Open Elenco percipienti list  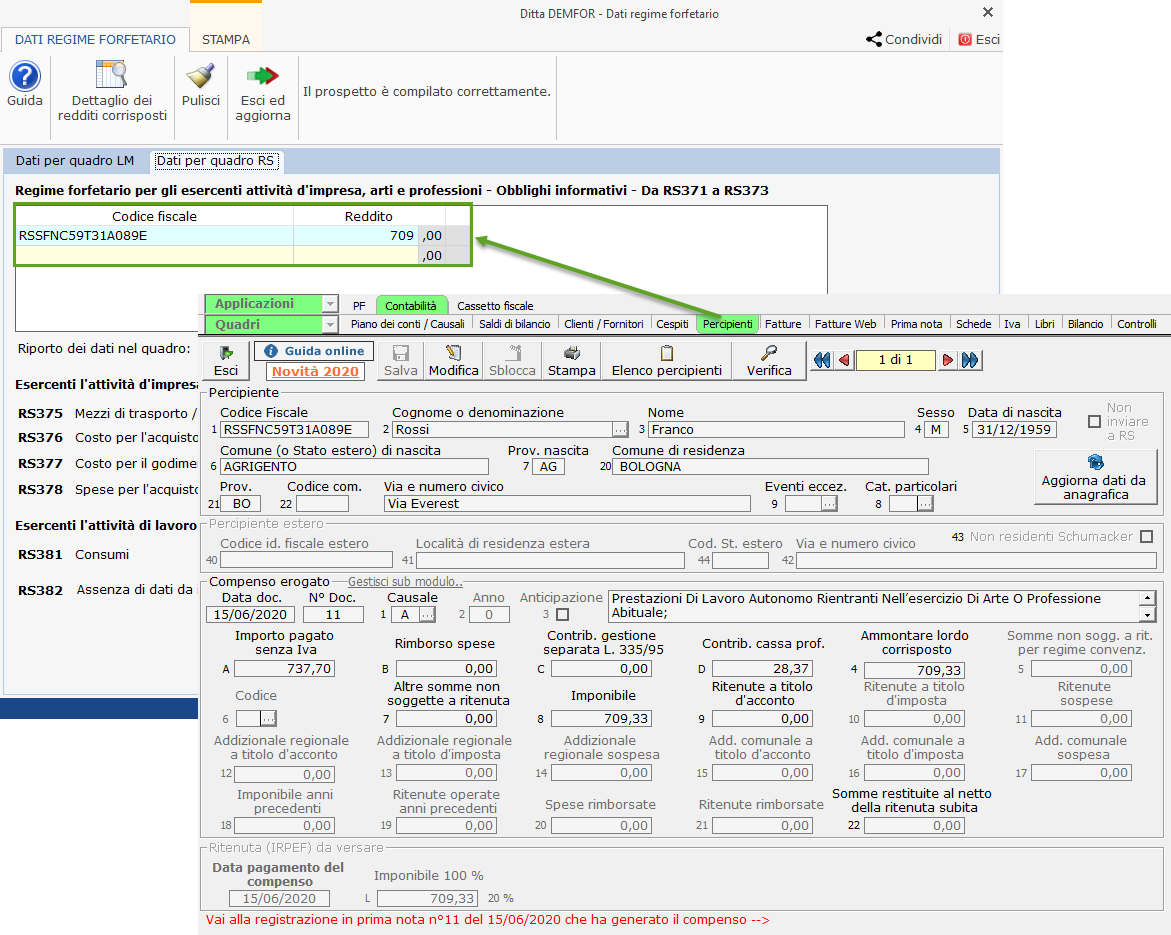(x=666, y=361)
